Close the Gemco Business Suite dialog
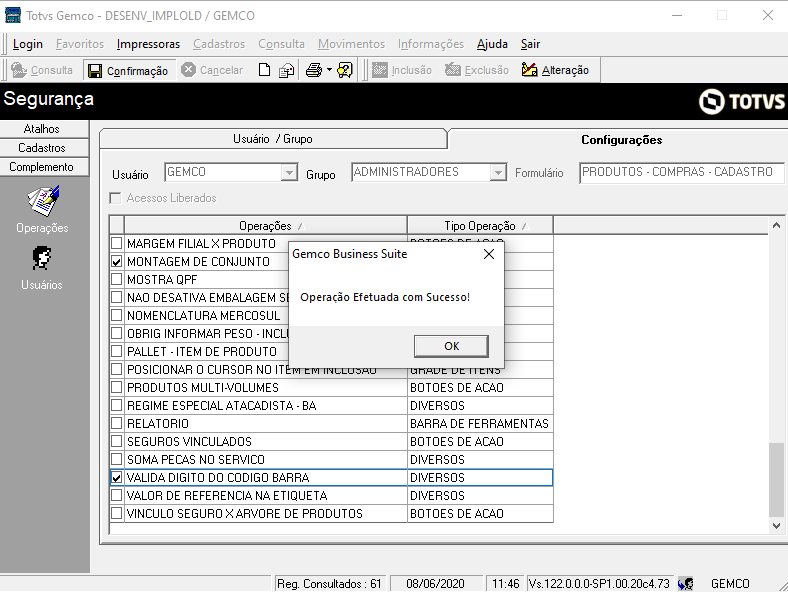Screen dimensions: 788x592 tap(488, 254)
